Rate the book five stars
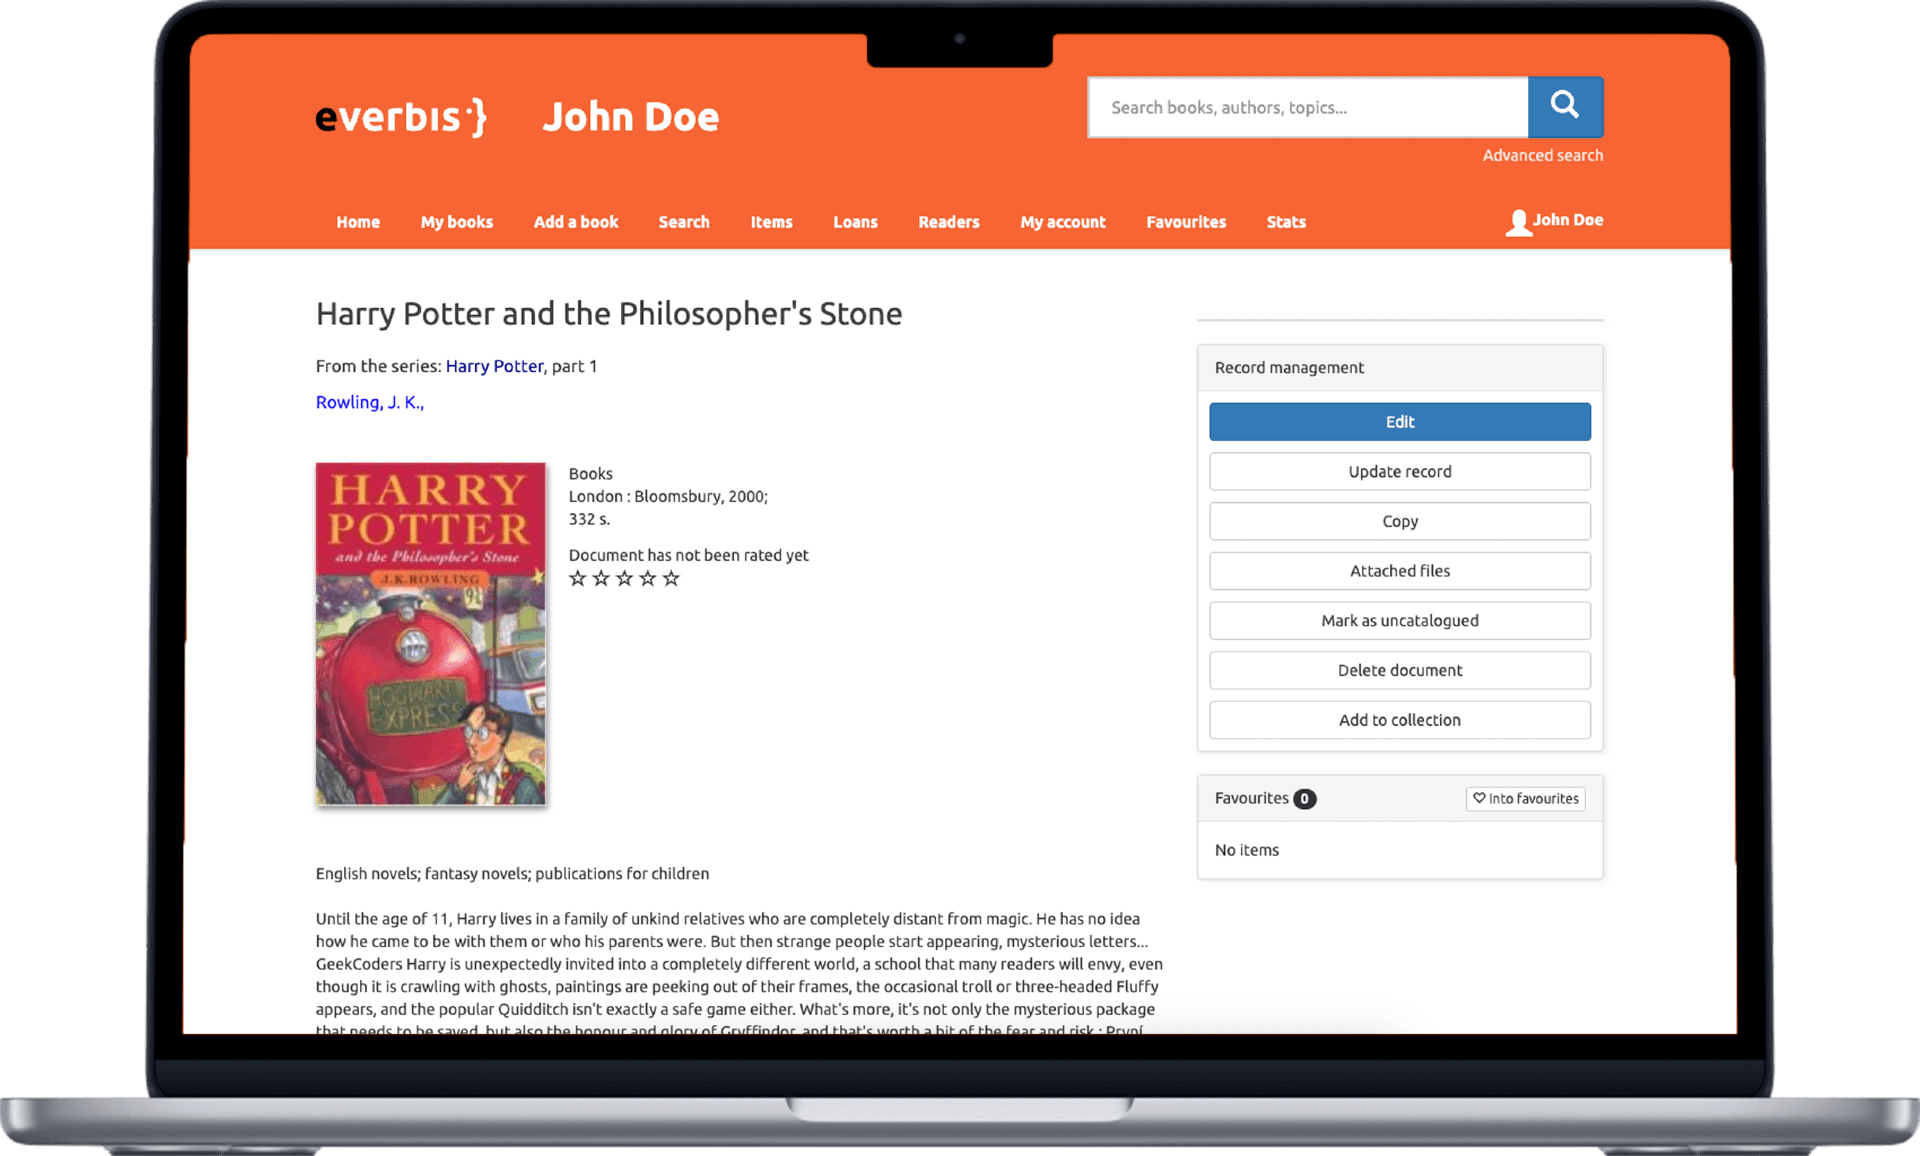The height and width of the screenshot is (1156, 1920). point(671,578)
